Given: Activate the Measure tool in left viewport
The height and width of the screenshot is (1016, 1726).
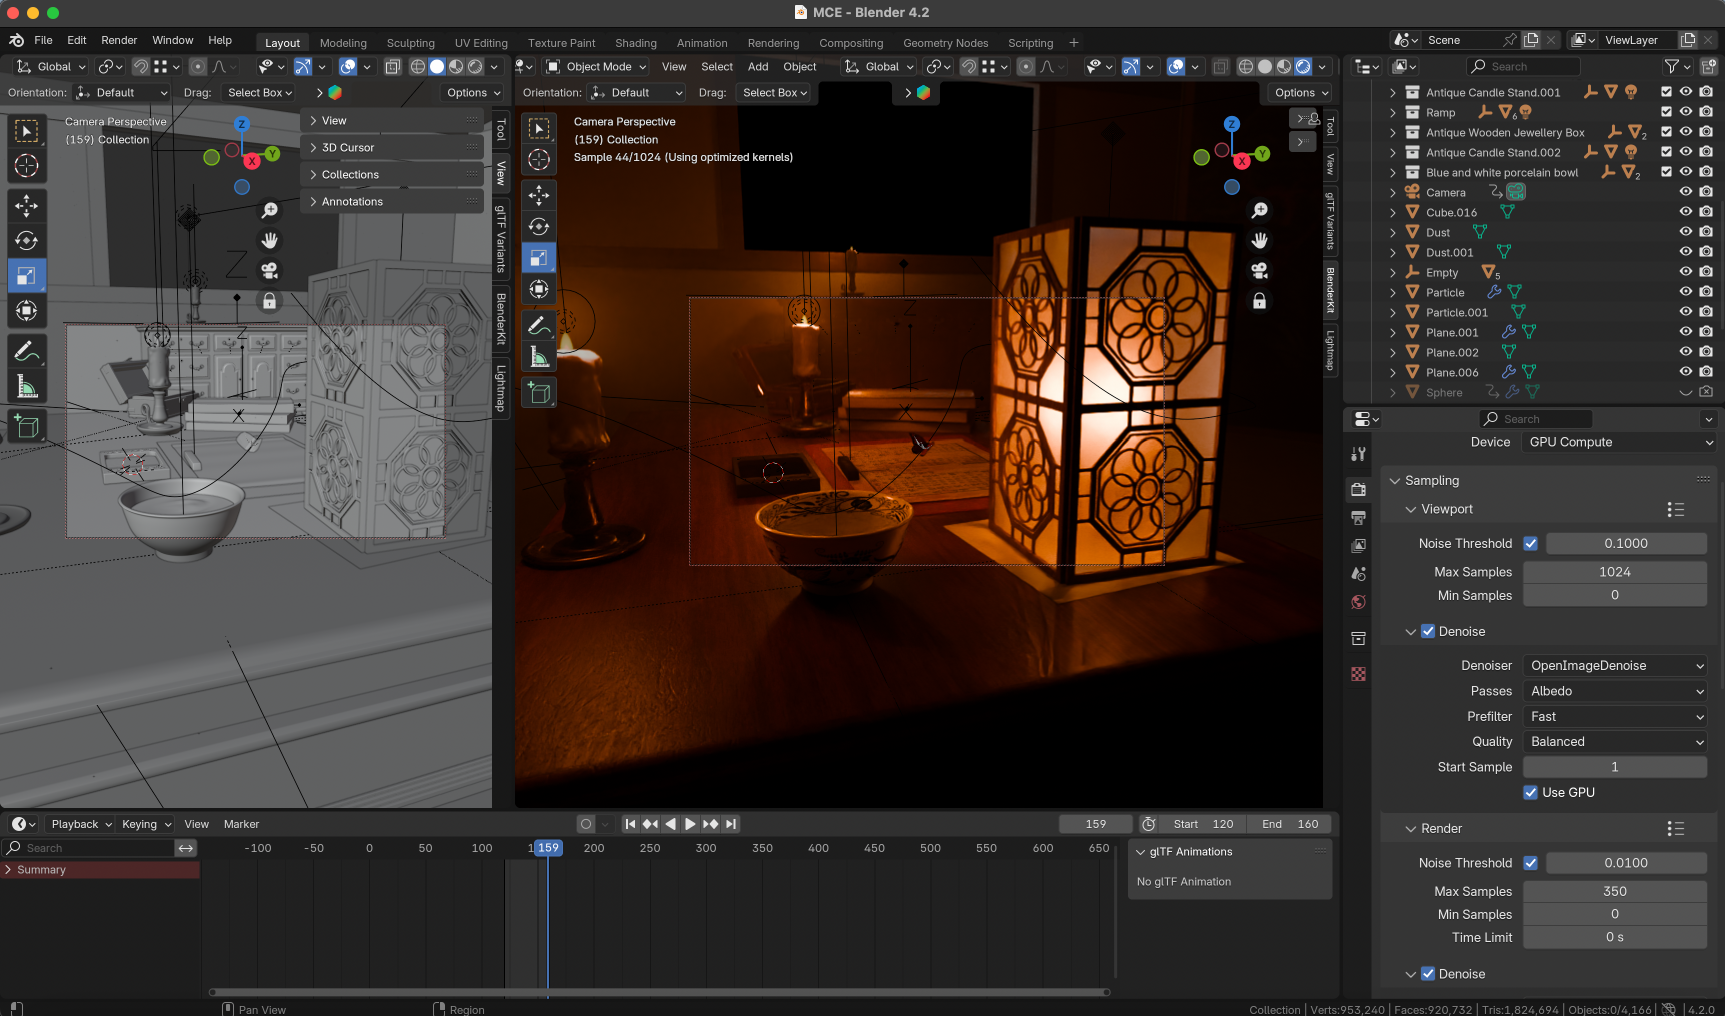Looking at the screenshot, I should tap(27, 387).
